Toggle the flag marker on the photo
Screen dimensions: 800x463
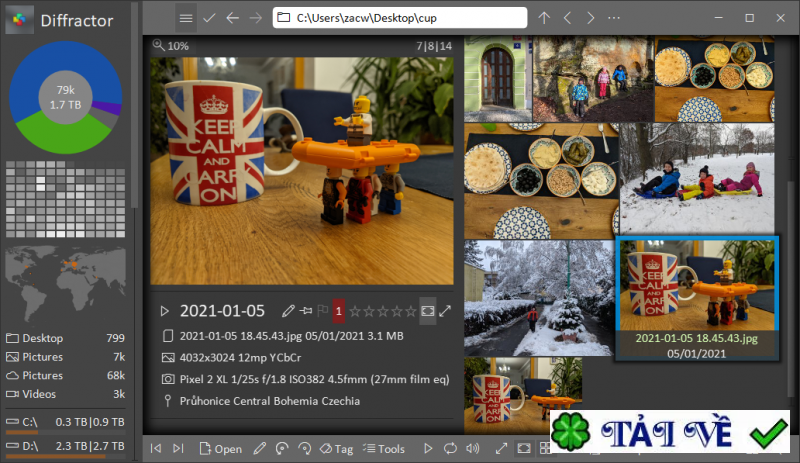point(322,310)
